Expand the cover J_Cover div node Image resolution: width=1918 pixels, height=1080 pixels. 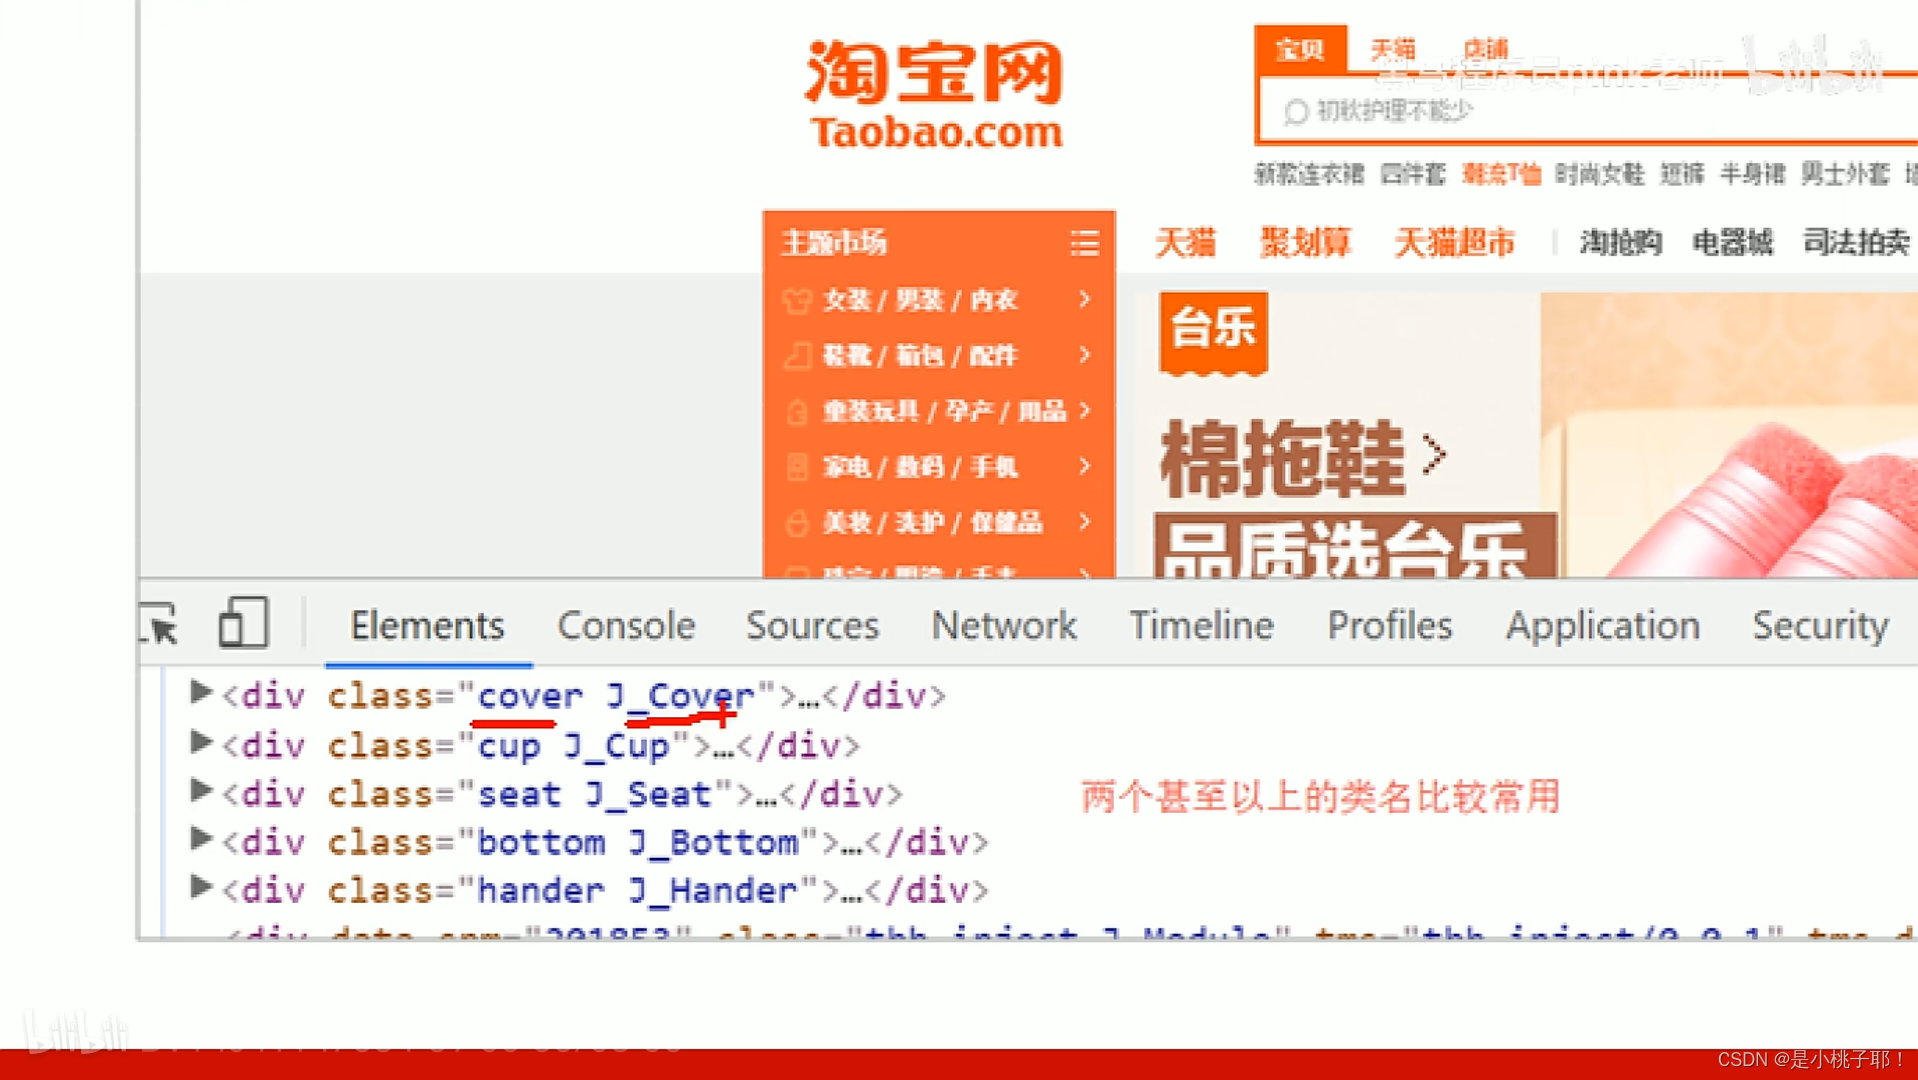point(201,692)
